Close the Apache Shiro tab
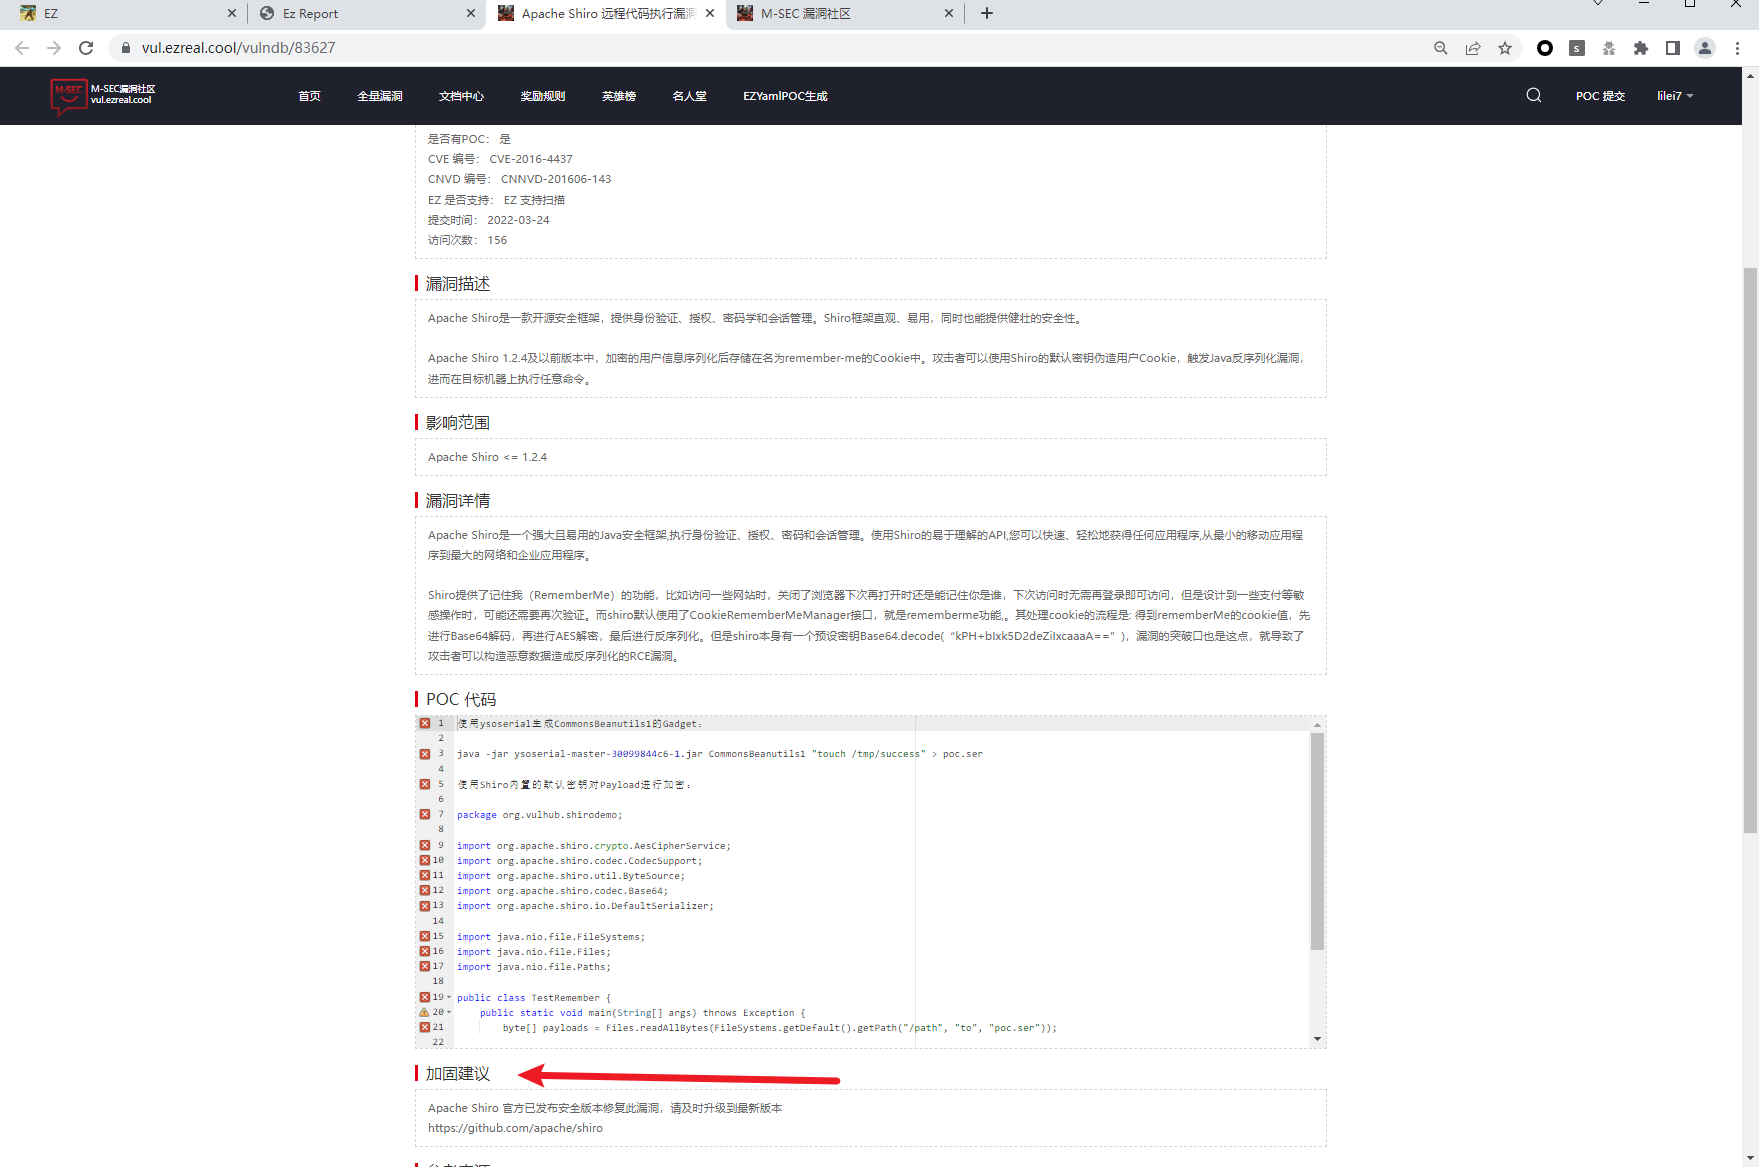Screen dimensions: 1759x1167 coord(710,13)
